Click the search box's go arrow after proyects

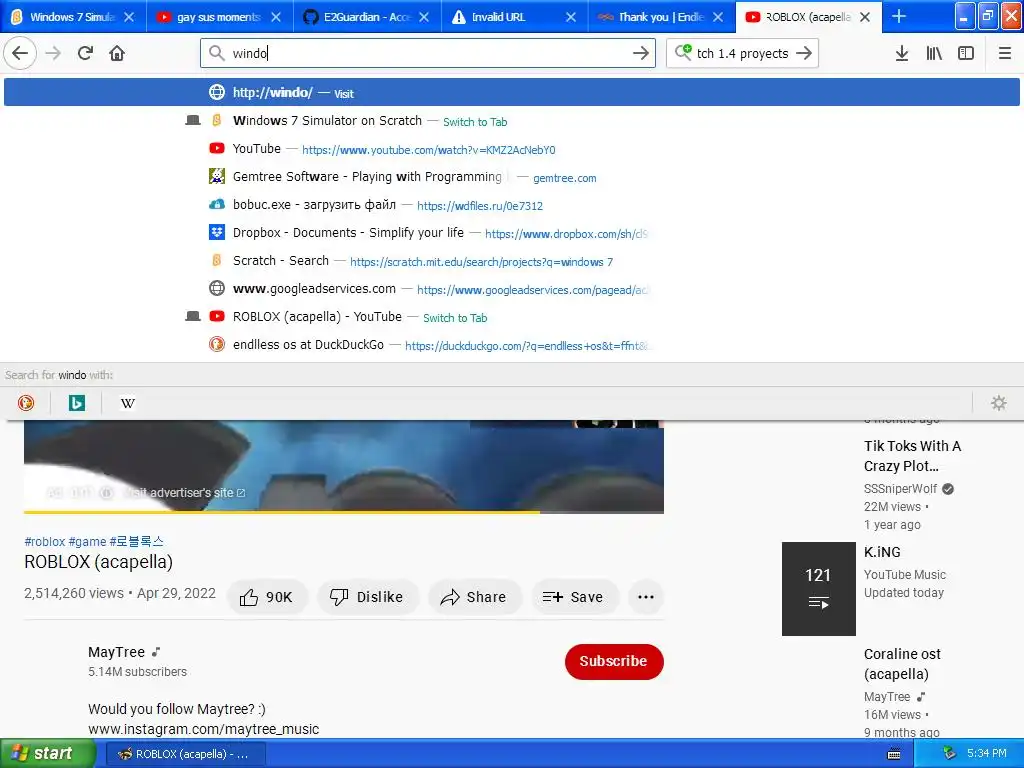coord(805,53)
